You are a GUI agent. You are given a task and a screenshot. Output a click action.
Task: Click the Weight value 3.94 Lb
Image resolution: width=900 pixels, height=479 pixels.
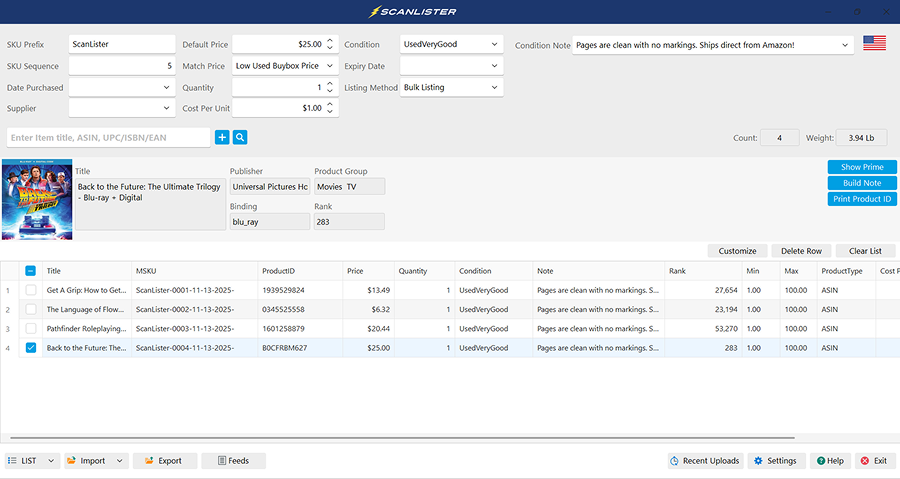(861, 138)
